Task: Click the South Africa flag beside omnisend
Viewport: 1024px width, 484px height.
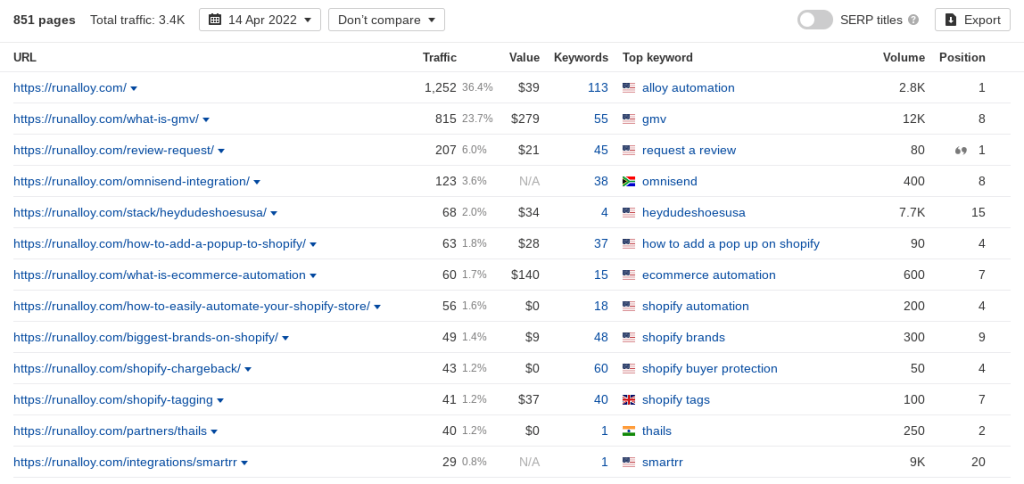Action: (629, 182)
